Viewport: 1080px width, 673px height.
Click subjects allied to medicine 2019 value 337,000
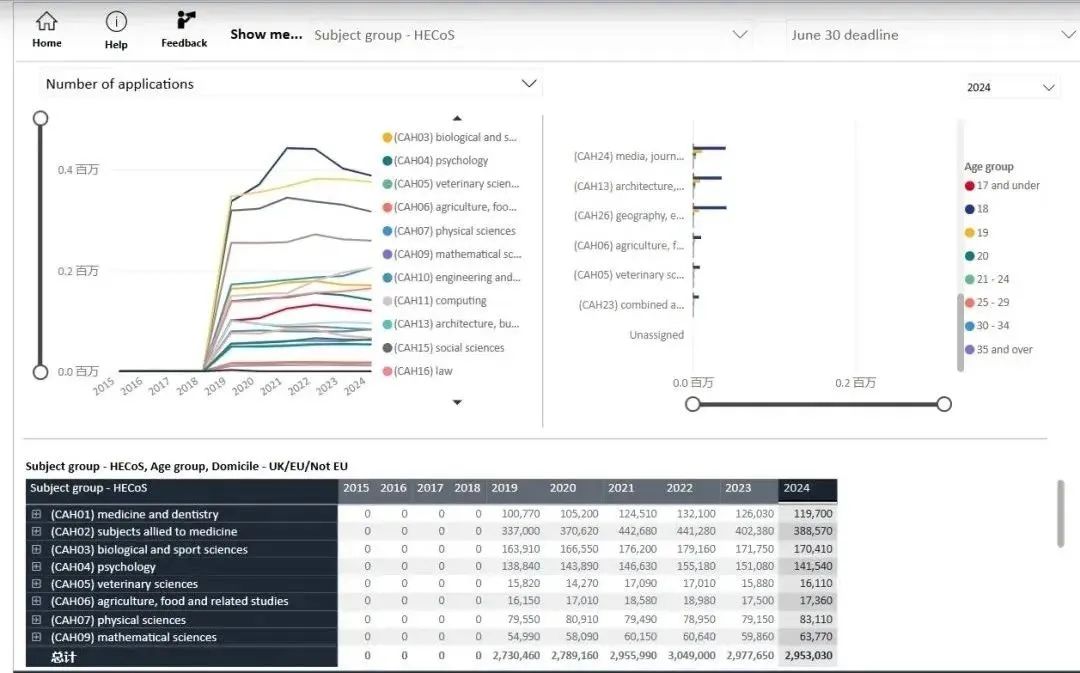click(x=520, y=531)
